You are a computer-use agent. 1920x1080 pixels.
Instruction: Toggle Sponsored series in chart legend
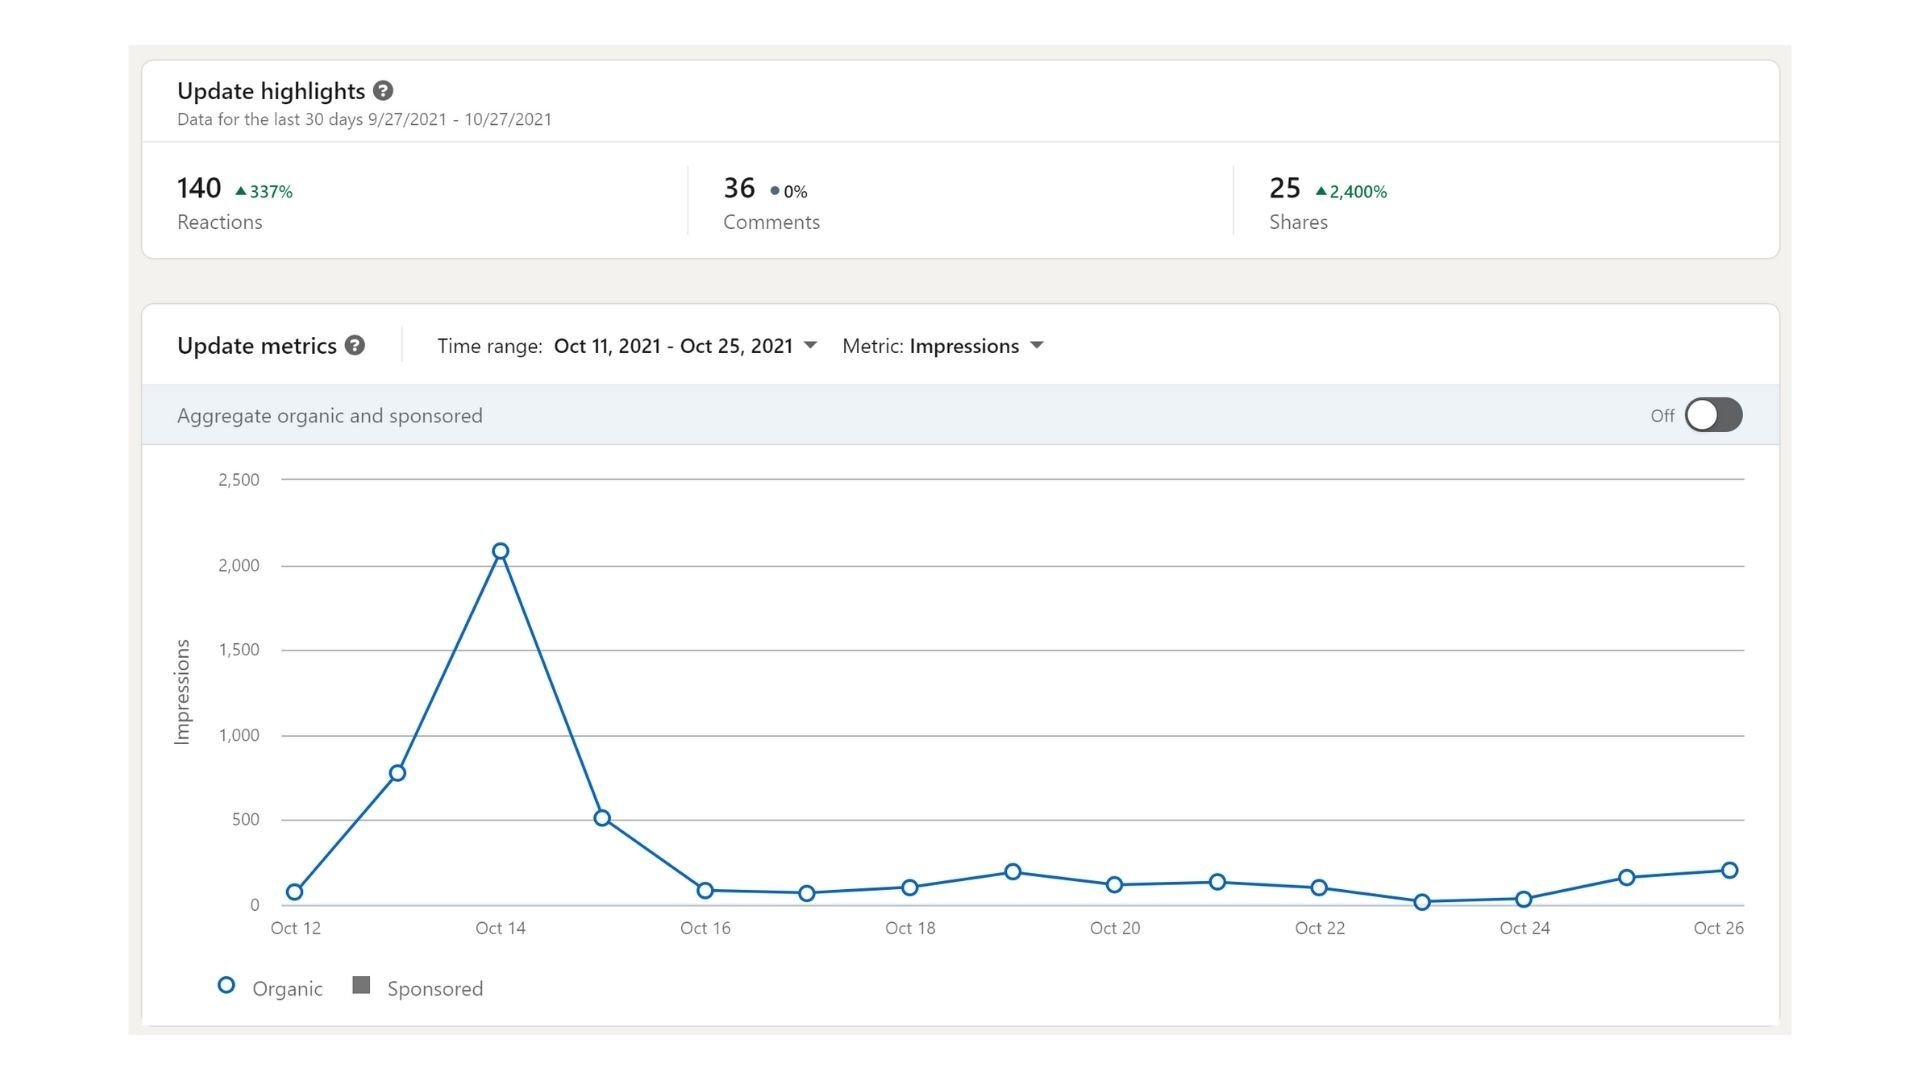pyautogui.click(x=418, y=988)
